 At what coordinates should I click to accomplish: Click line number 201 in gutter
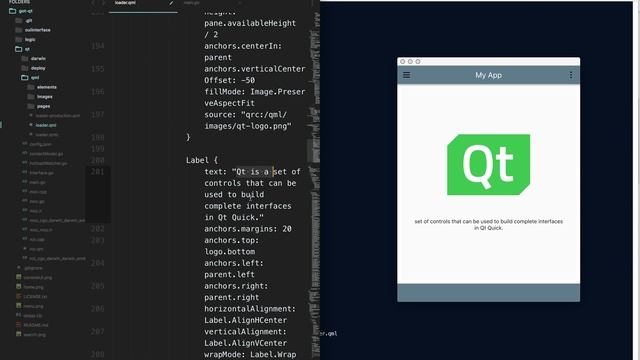(97, 172)
